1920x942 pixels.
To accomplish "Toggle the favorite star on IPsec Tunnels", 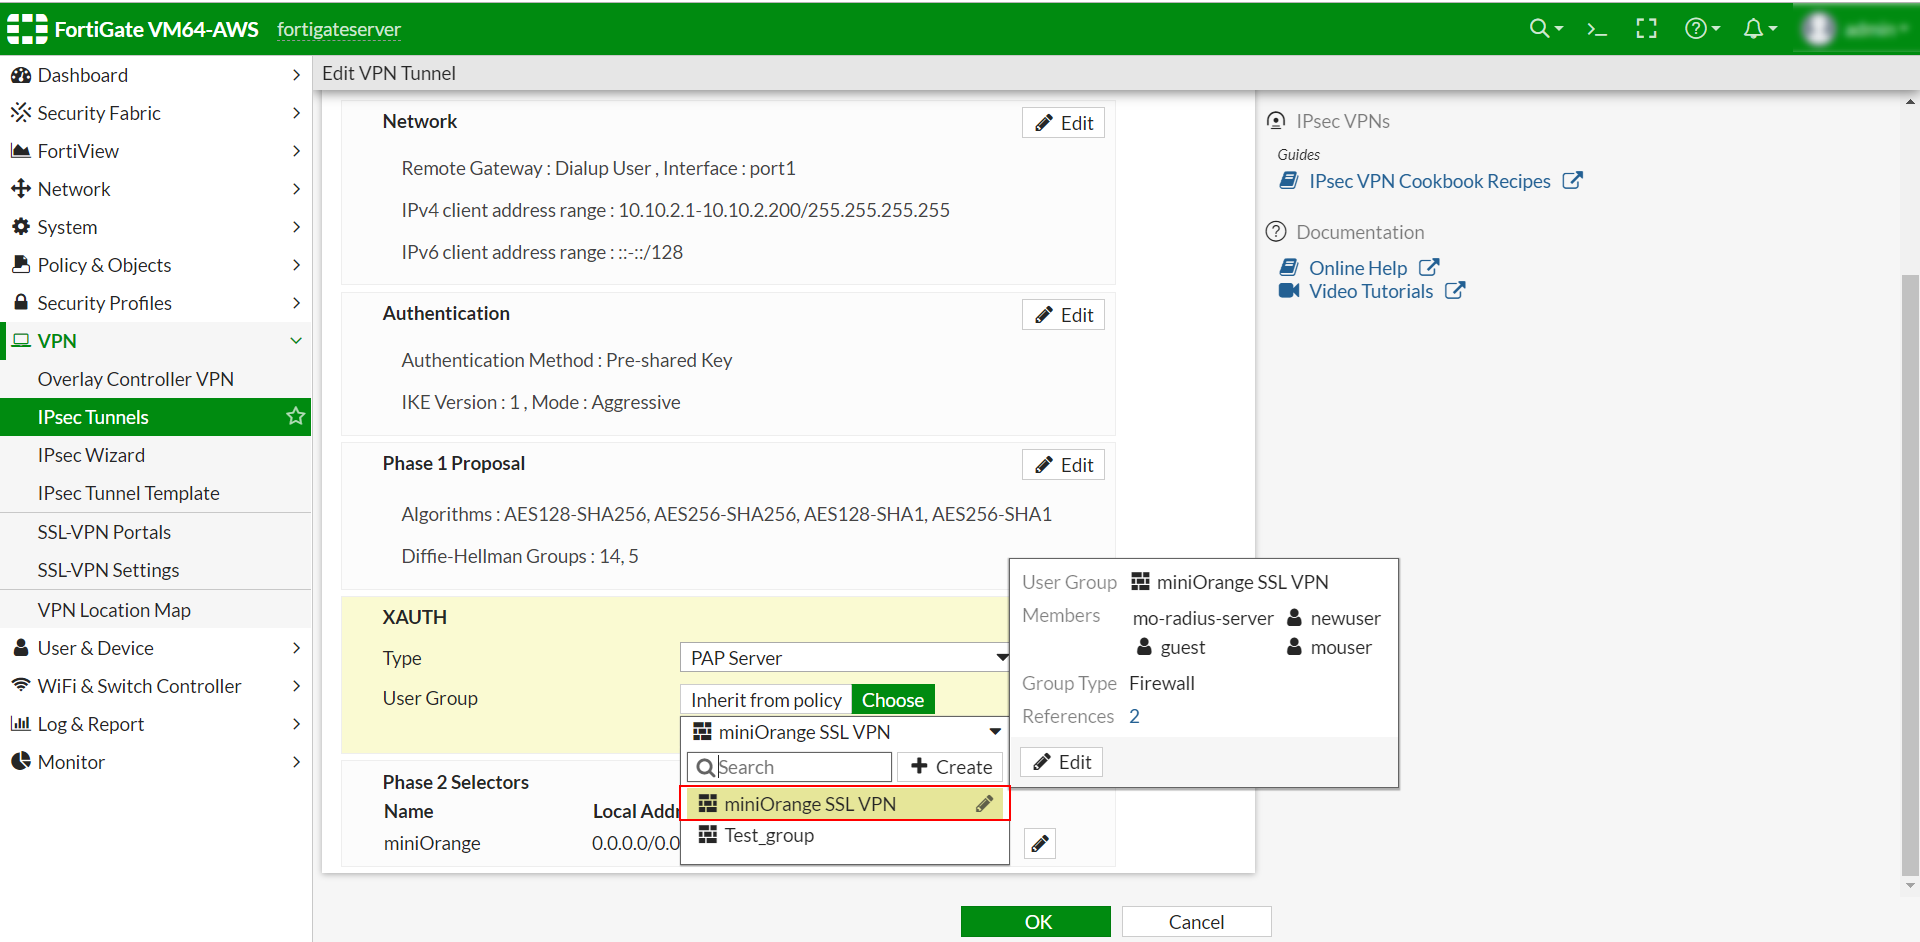I will [x=295, y=417].
